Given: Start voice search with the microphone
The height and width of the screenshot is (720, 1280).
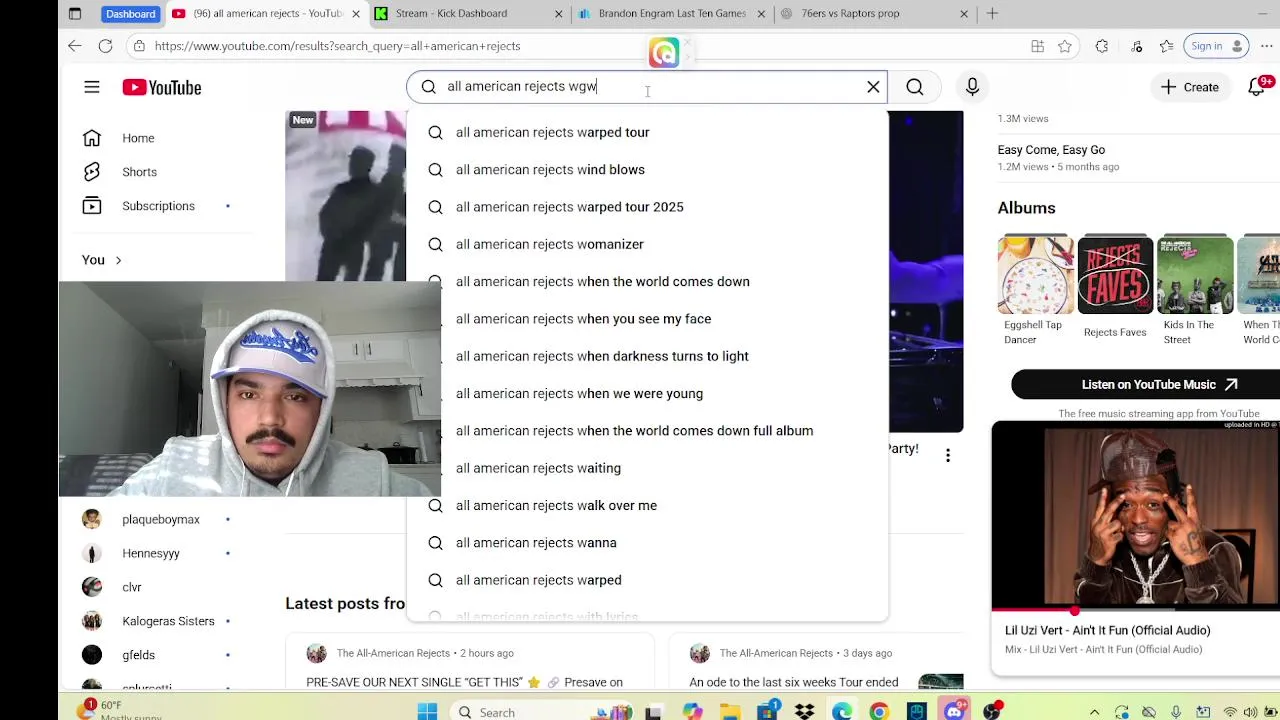Looking at the screenshot, I should [972, 87].
